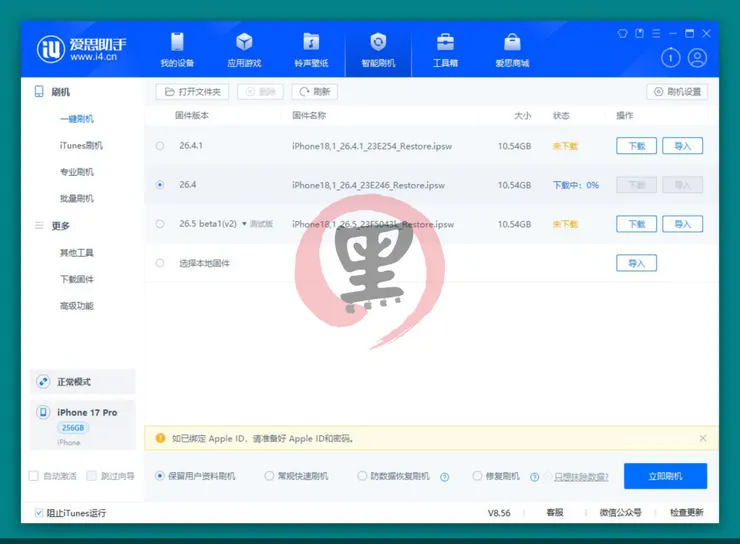
Task: Click help icon next to 修复刷机
Action: click(x=534, y=477)
